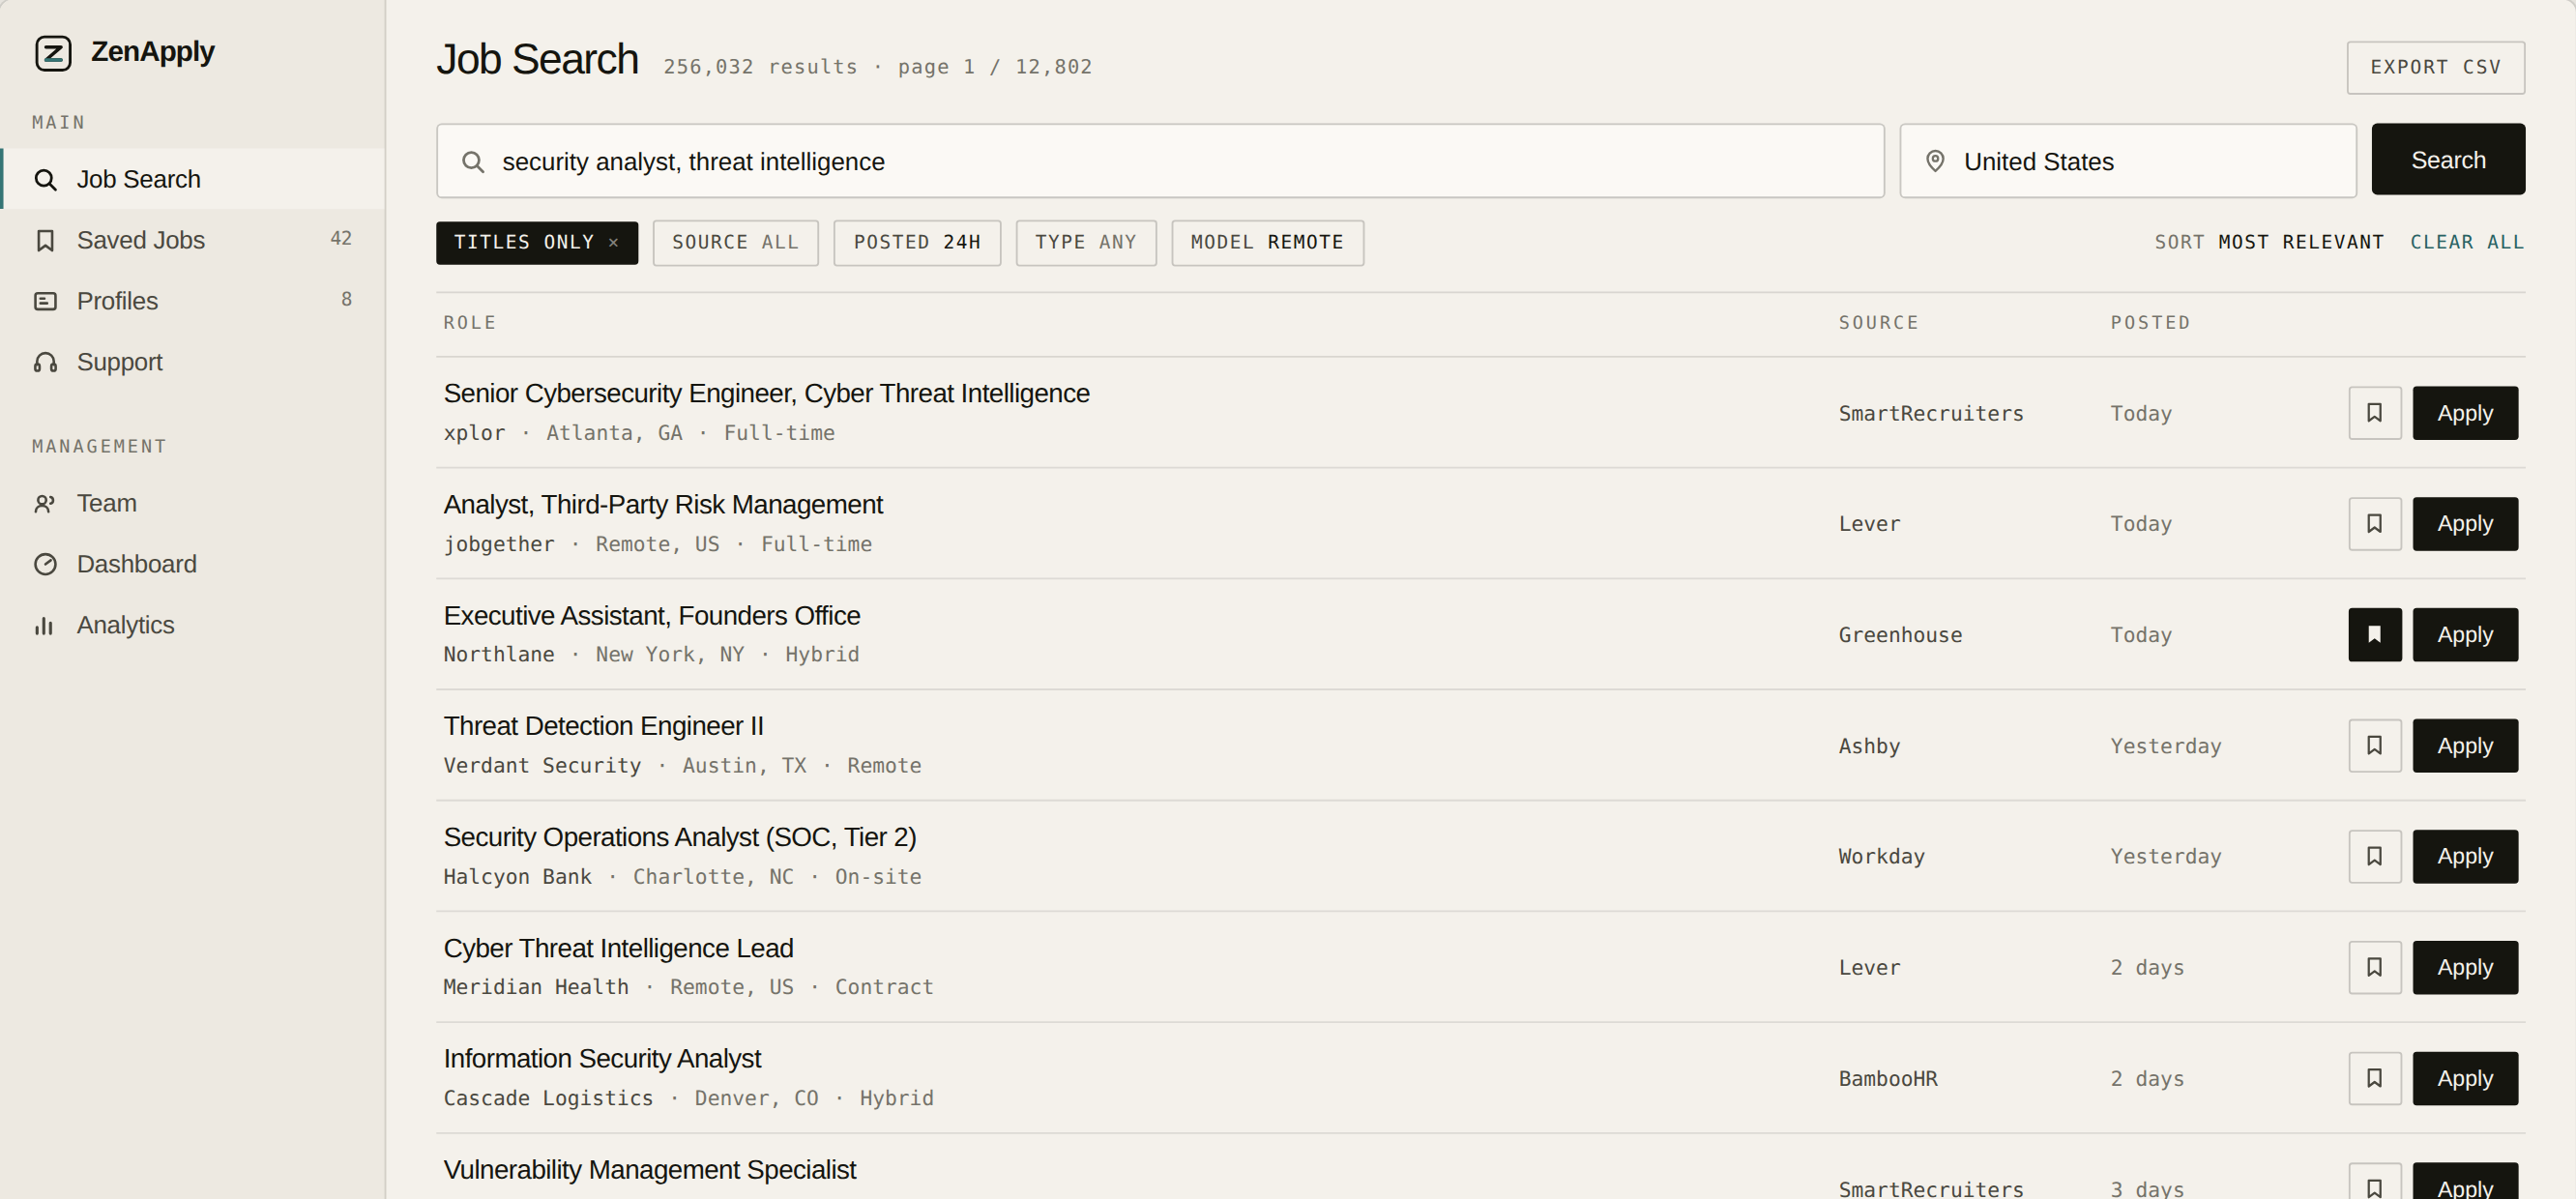Open Cyber Threat Intelligence Lead job title
Viewport: 2576px width, 1199px height.
coord(618,949)
